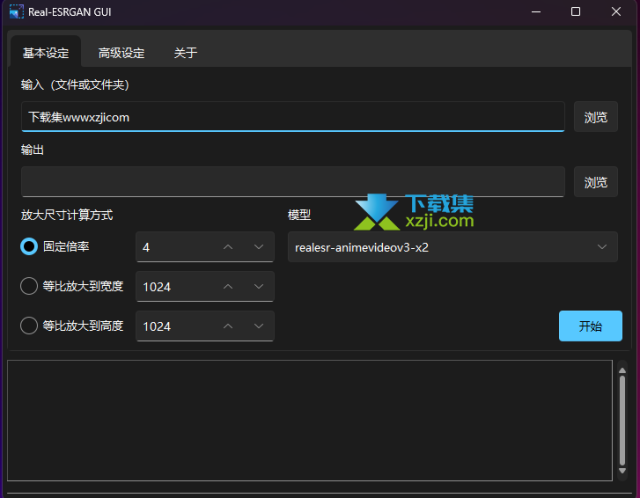Open the 高级设定 tab

[121, 53]
